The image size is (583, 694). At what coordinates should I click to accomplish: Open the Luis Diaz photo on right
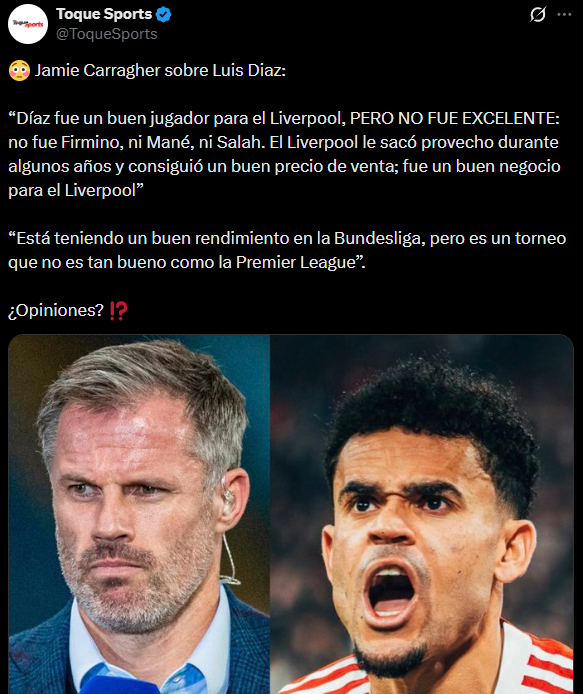(422, 514)
